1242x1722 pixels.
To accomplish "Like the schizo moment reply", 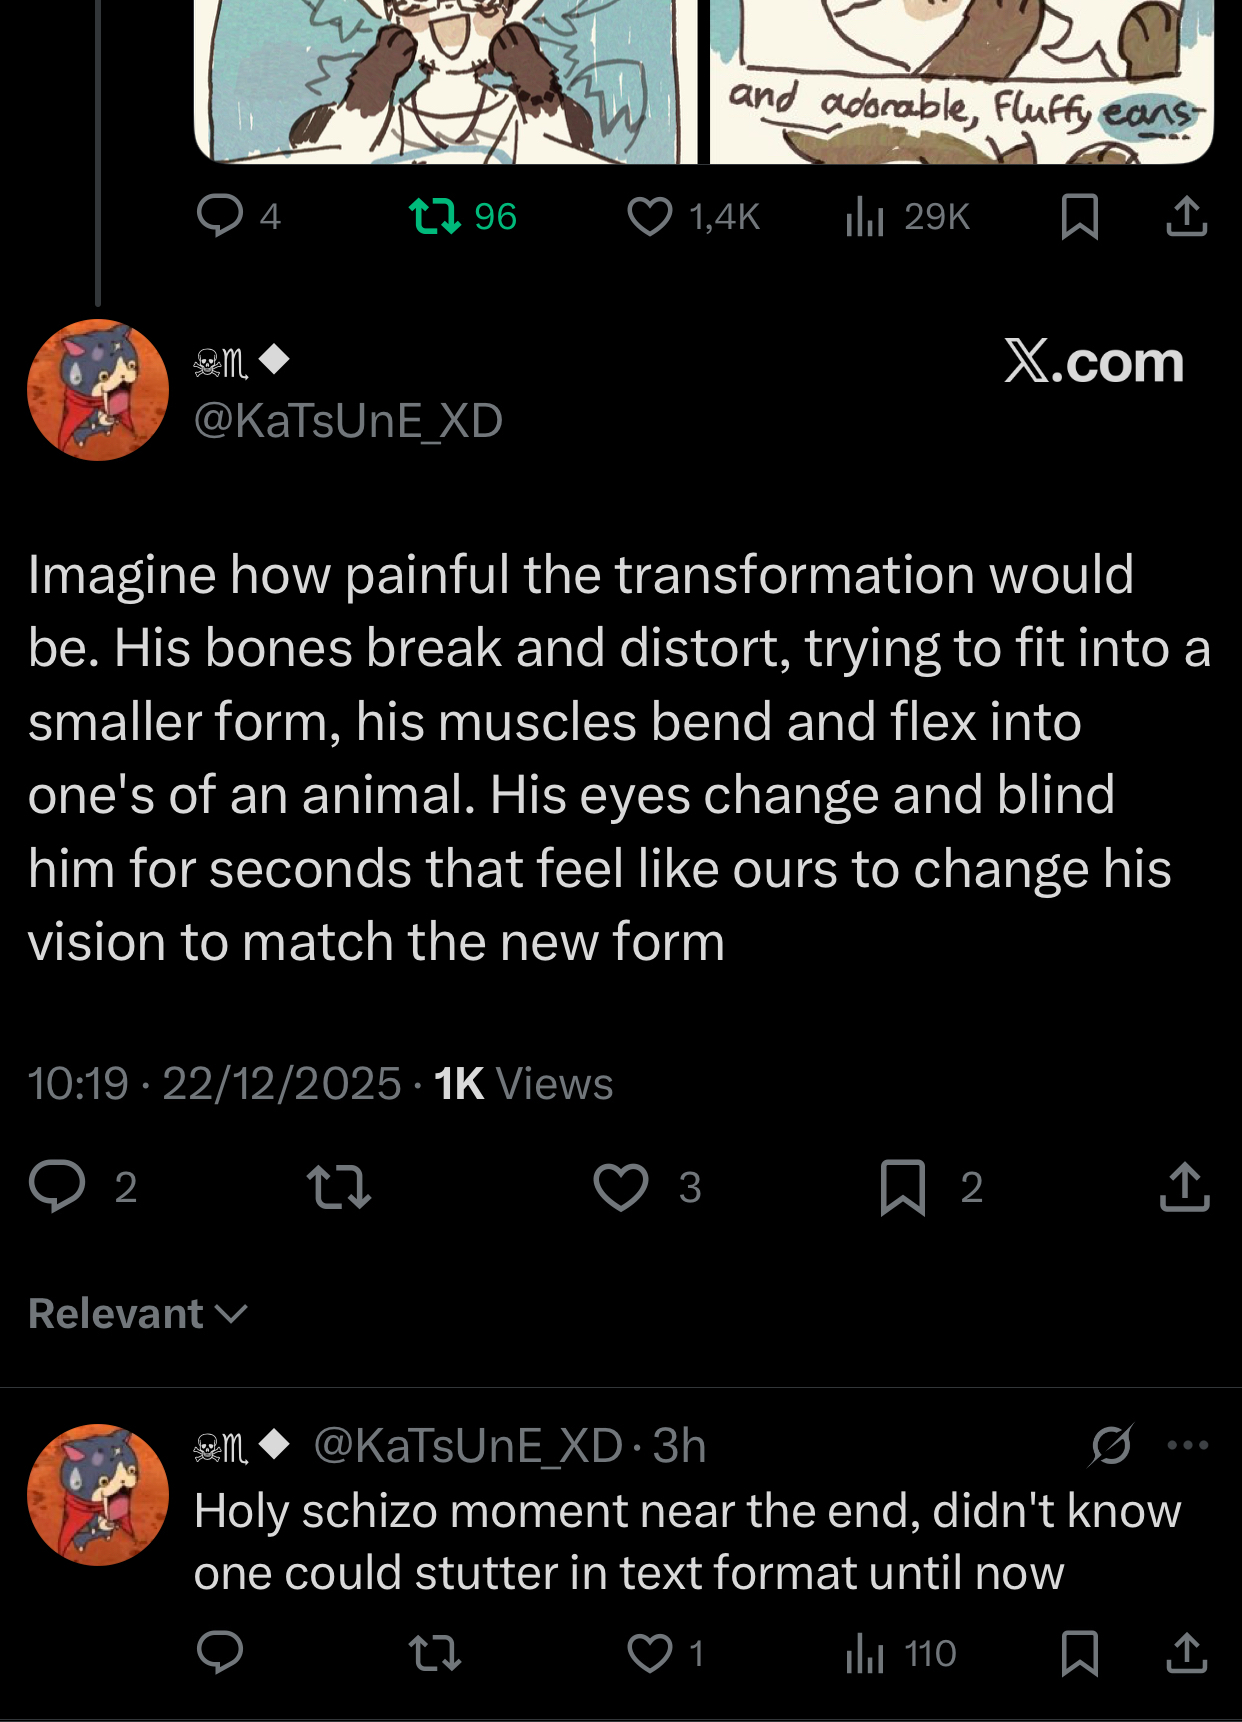I will 650,1653.
